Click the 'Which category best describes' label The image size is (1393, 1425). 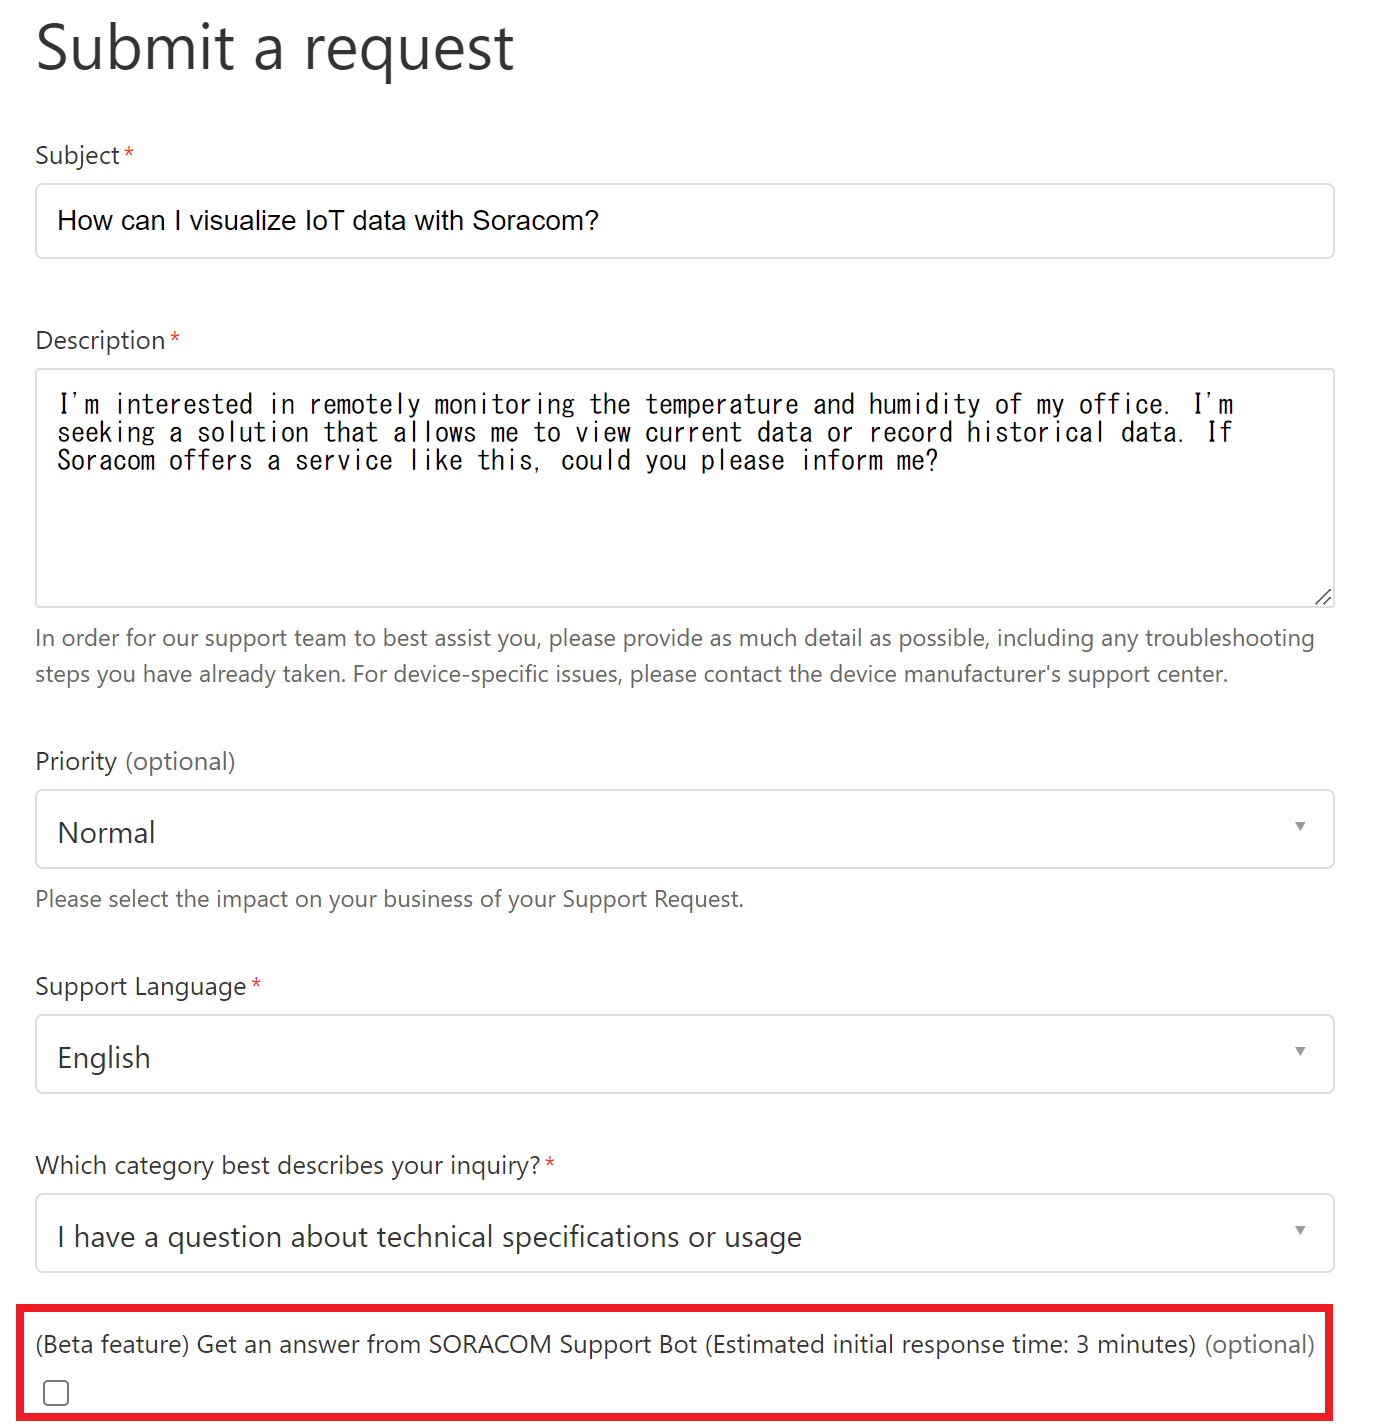pos(287,1166)
